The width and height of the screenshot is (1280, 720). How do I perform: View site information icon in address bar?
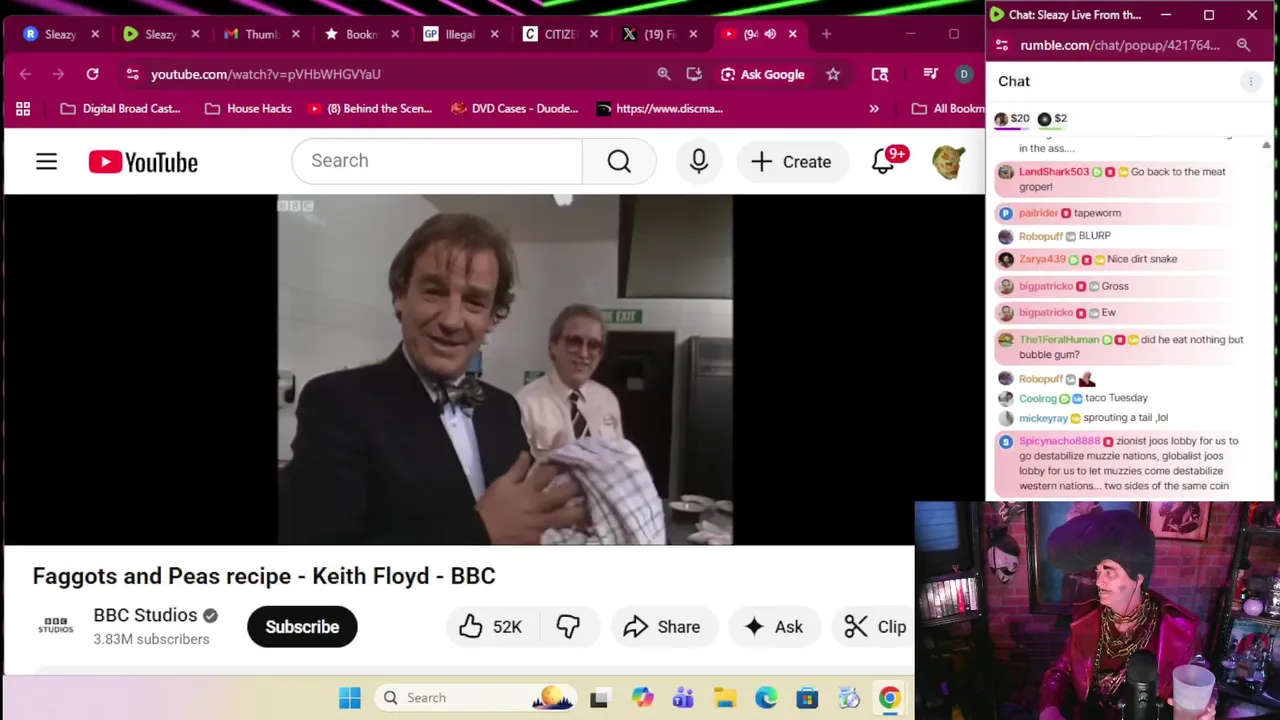point(132,74)
